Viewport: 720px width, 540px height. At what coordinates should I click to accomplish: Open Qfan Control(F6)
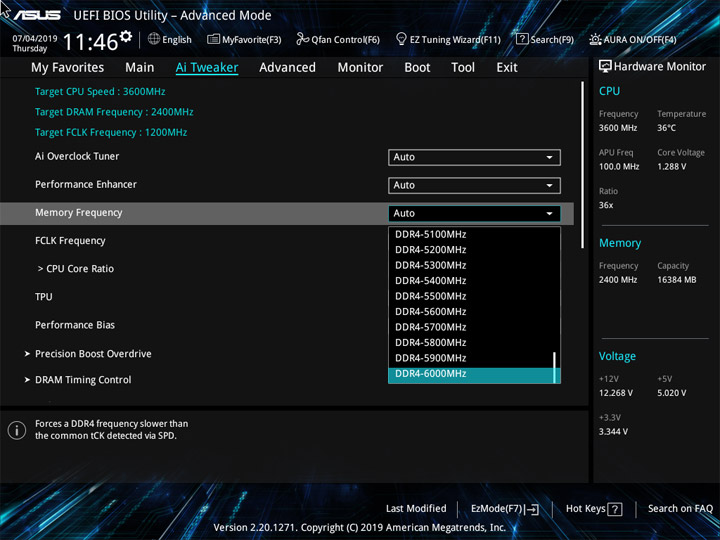click(345, 40)
